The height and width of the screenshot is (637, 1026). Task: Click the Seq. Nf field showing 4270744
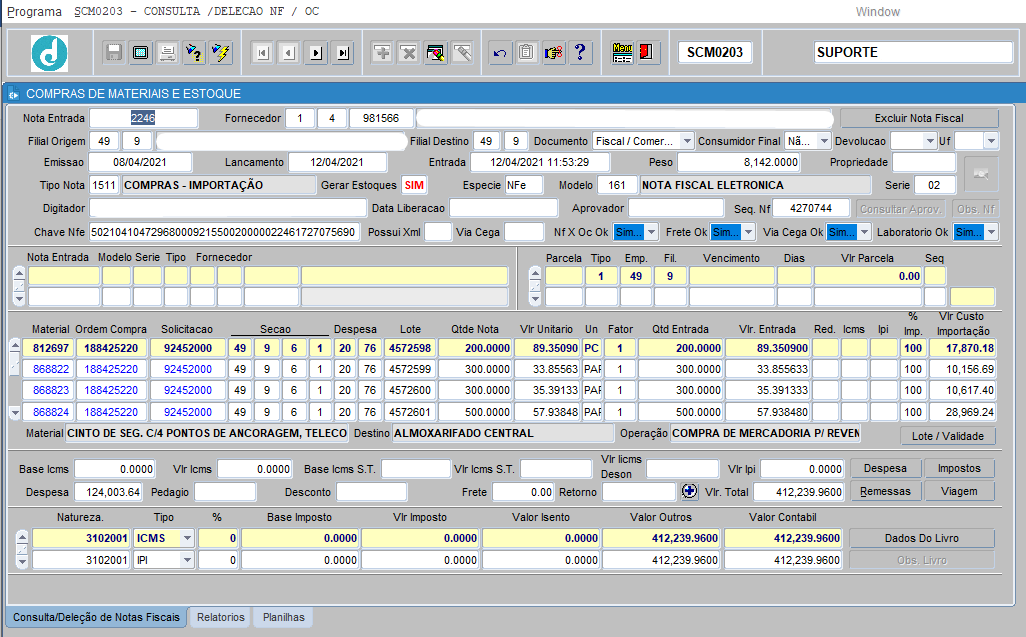(x=811, y=209)
